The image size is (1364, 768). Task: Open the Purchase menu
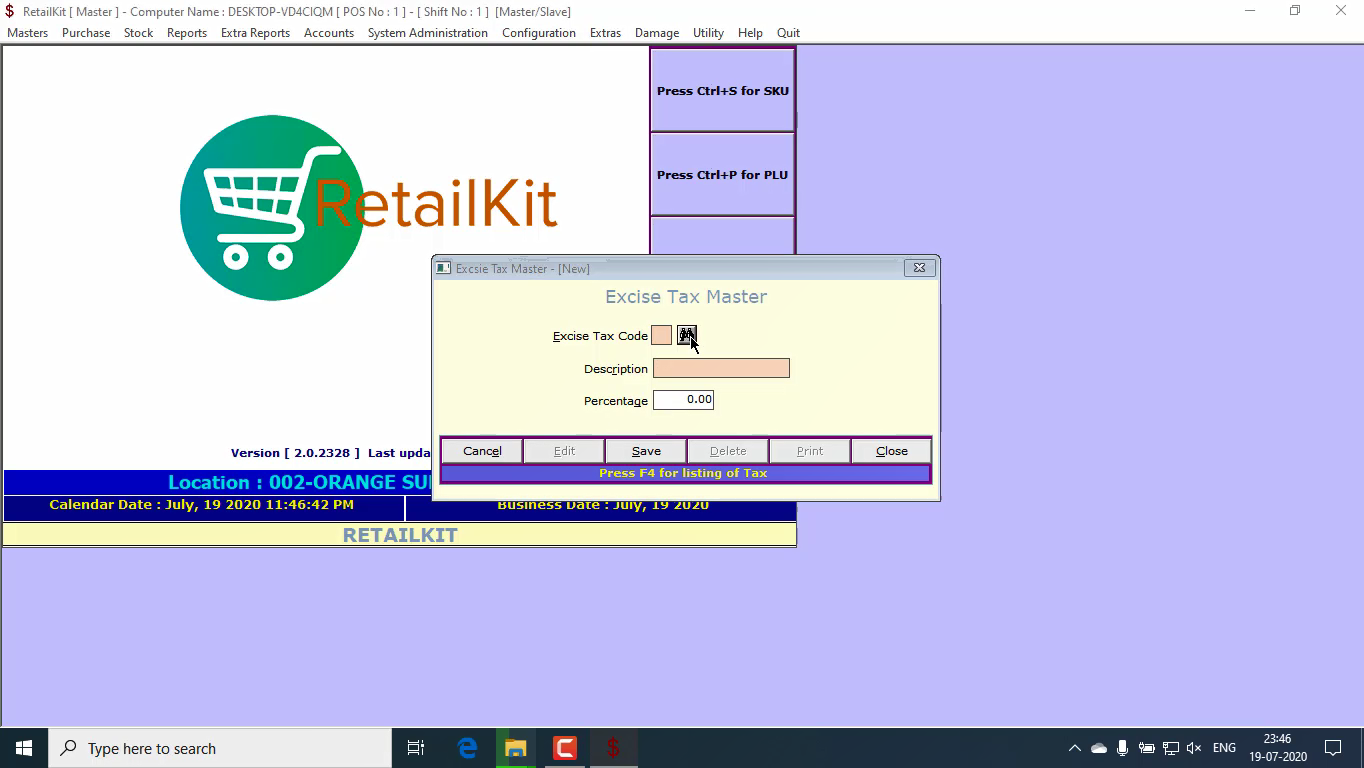pyautogui.click(x=86, y=33)
